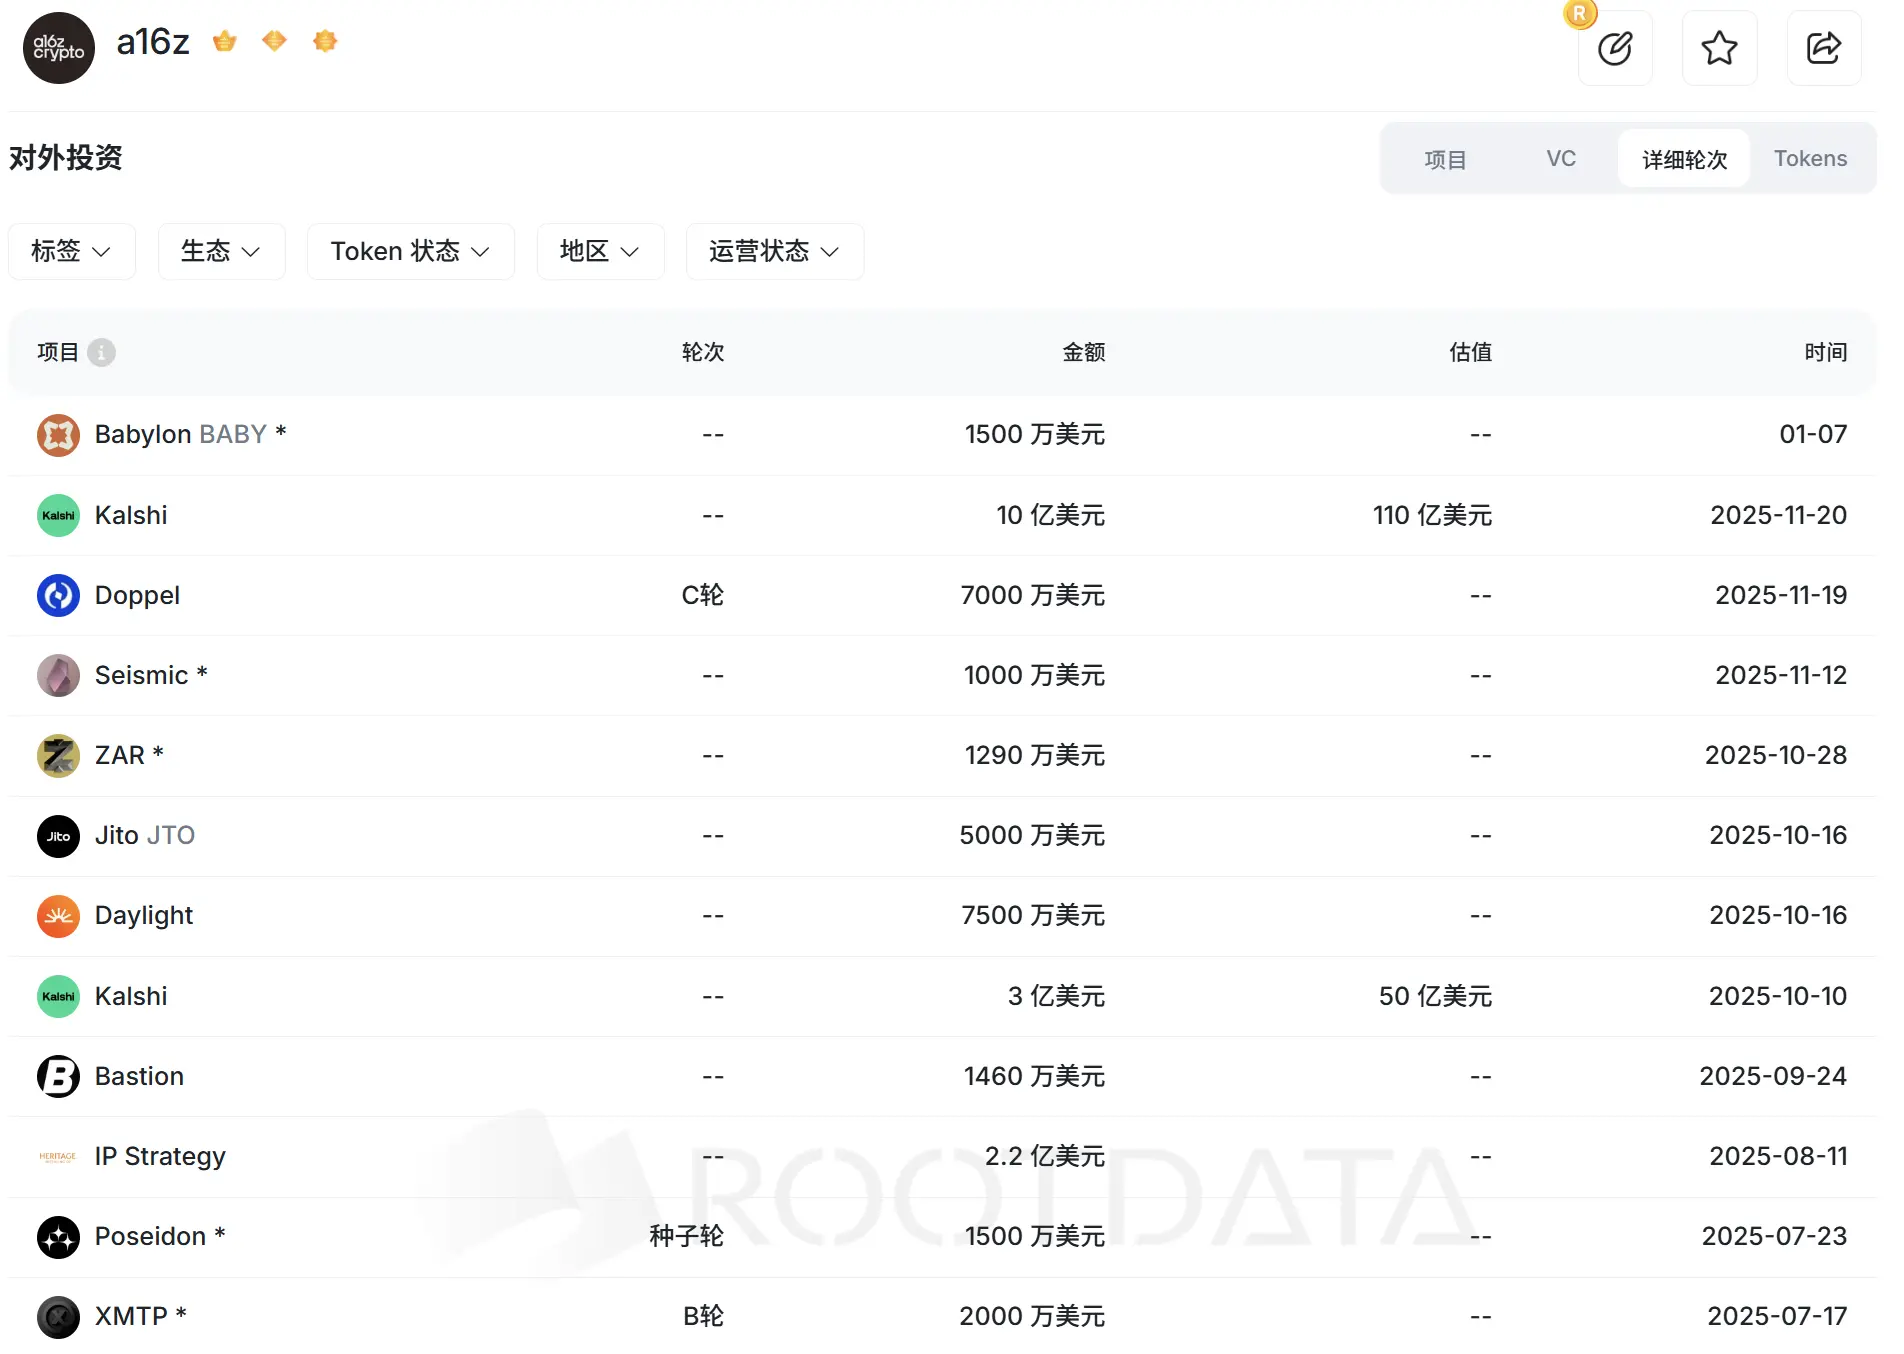Click the Jito project logo icon

point(58,836)
